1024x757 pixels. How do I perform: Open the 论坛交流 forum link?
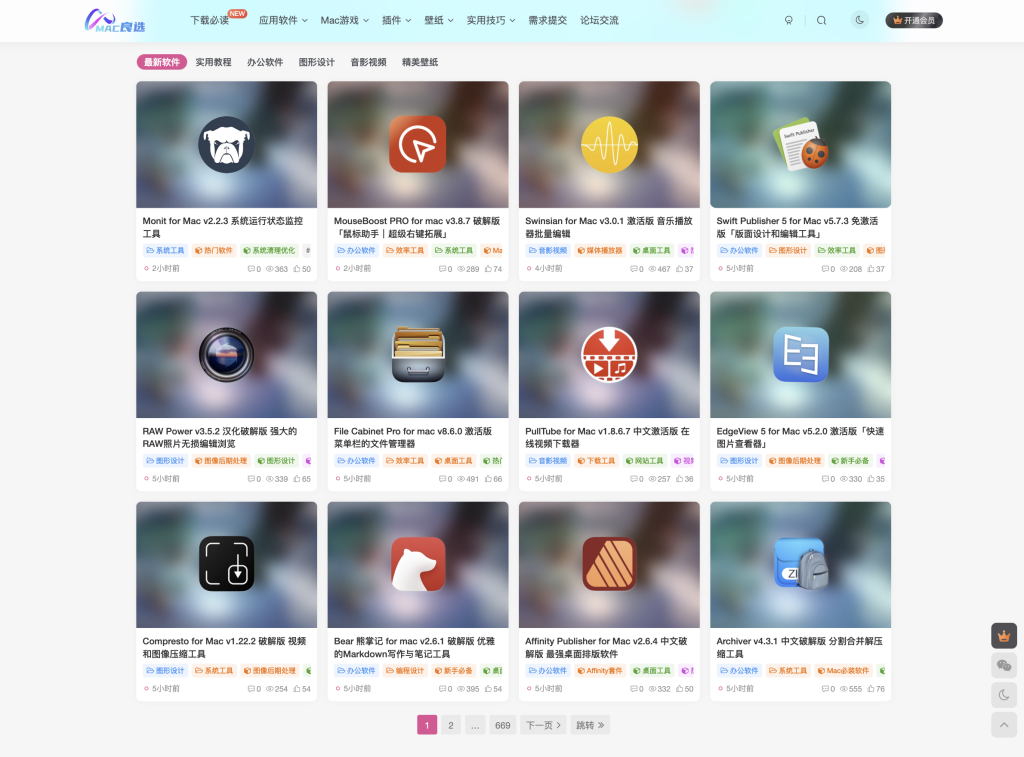pos(599,20)
